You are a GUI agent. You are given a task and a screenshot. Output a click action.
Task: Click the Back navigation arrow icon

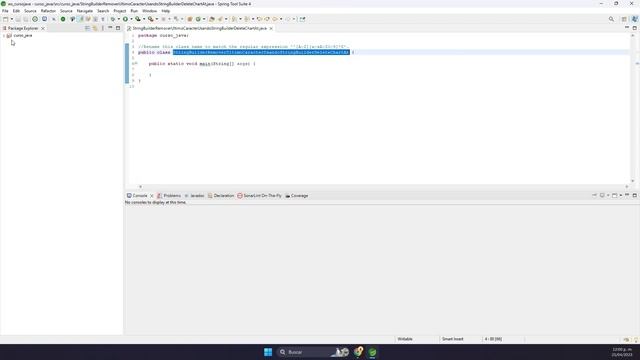click(274, 19)
